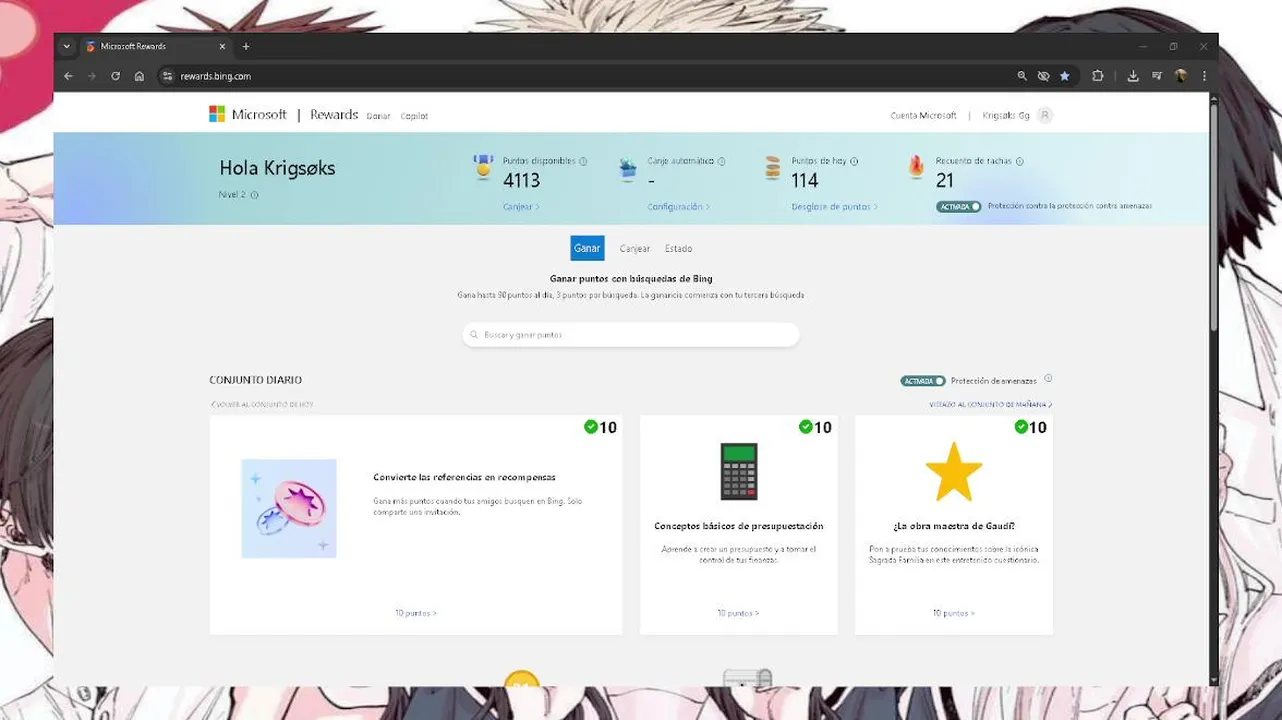Click the coins icon beside Puntos de hoy
The image size is (1282, 720).
[x=772, y=168]
